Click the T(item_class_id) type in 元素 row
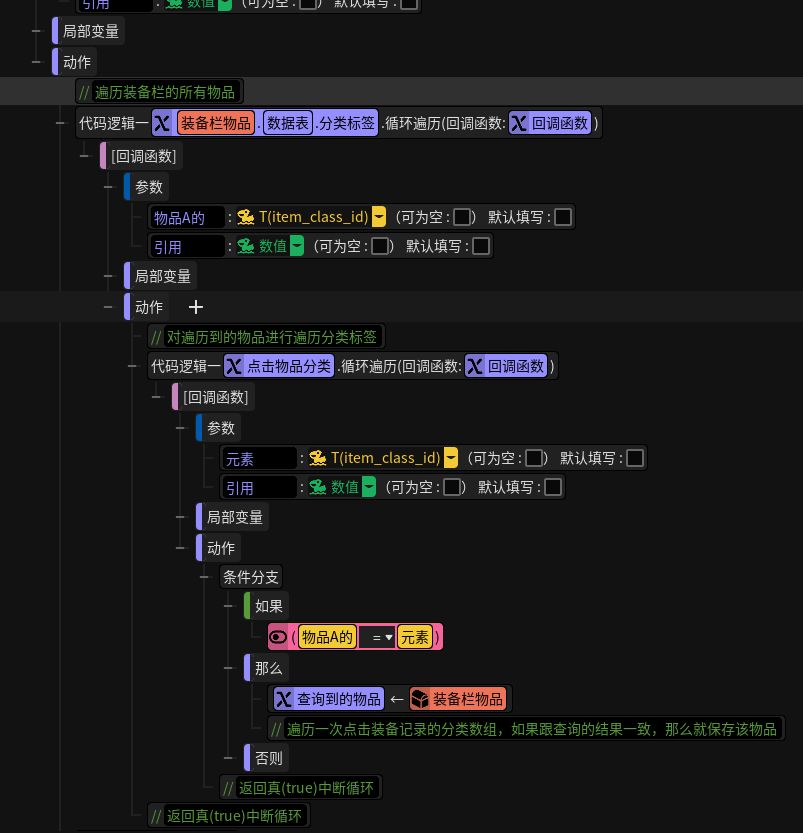The image size is (803, 833). (386, 458)
